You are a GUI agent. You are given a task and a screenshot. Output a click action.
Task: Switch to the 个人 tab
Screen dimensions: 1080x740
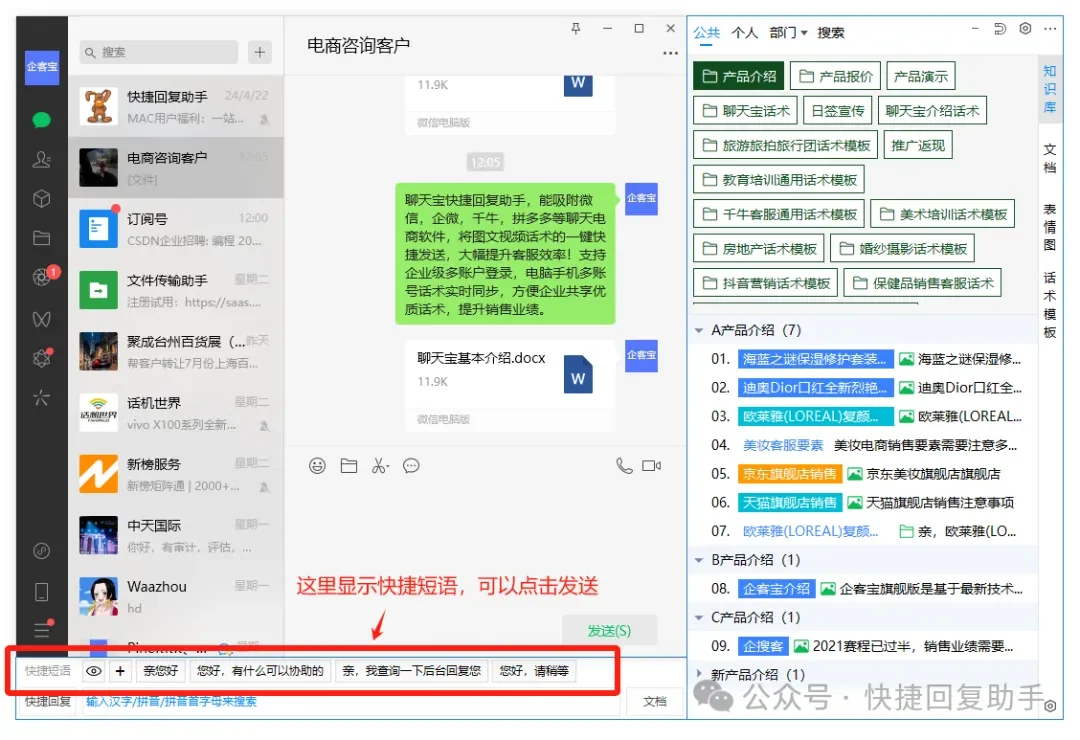click(745, 32)
